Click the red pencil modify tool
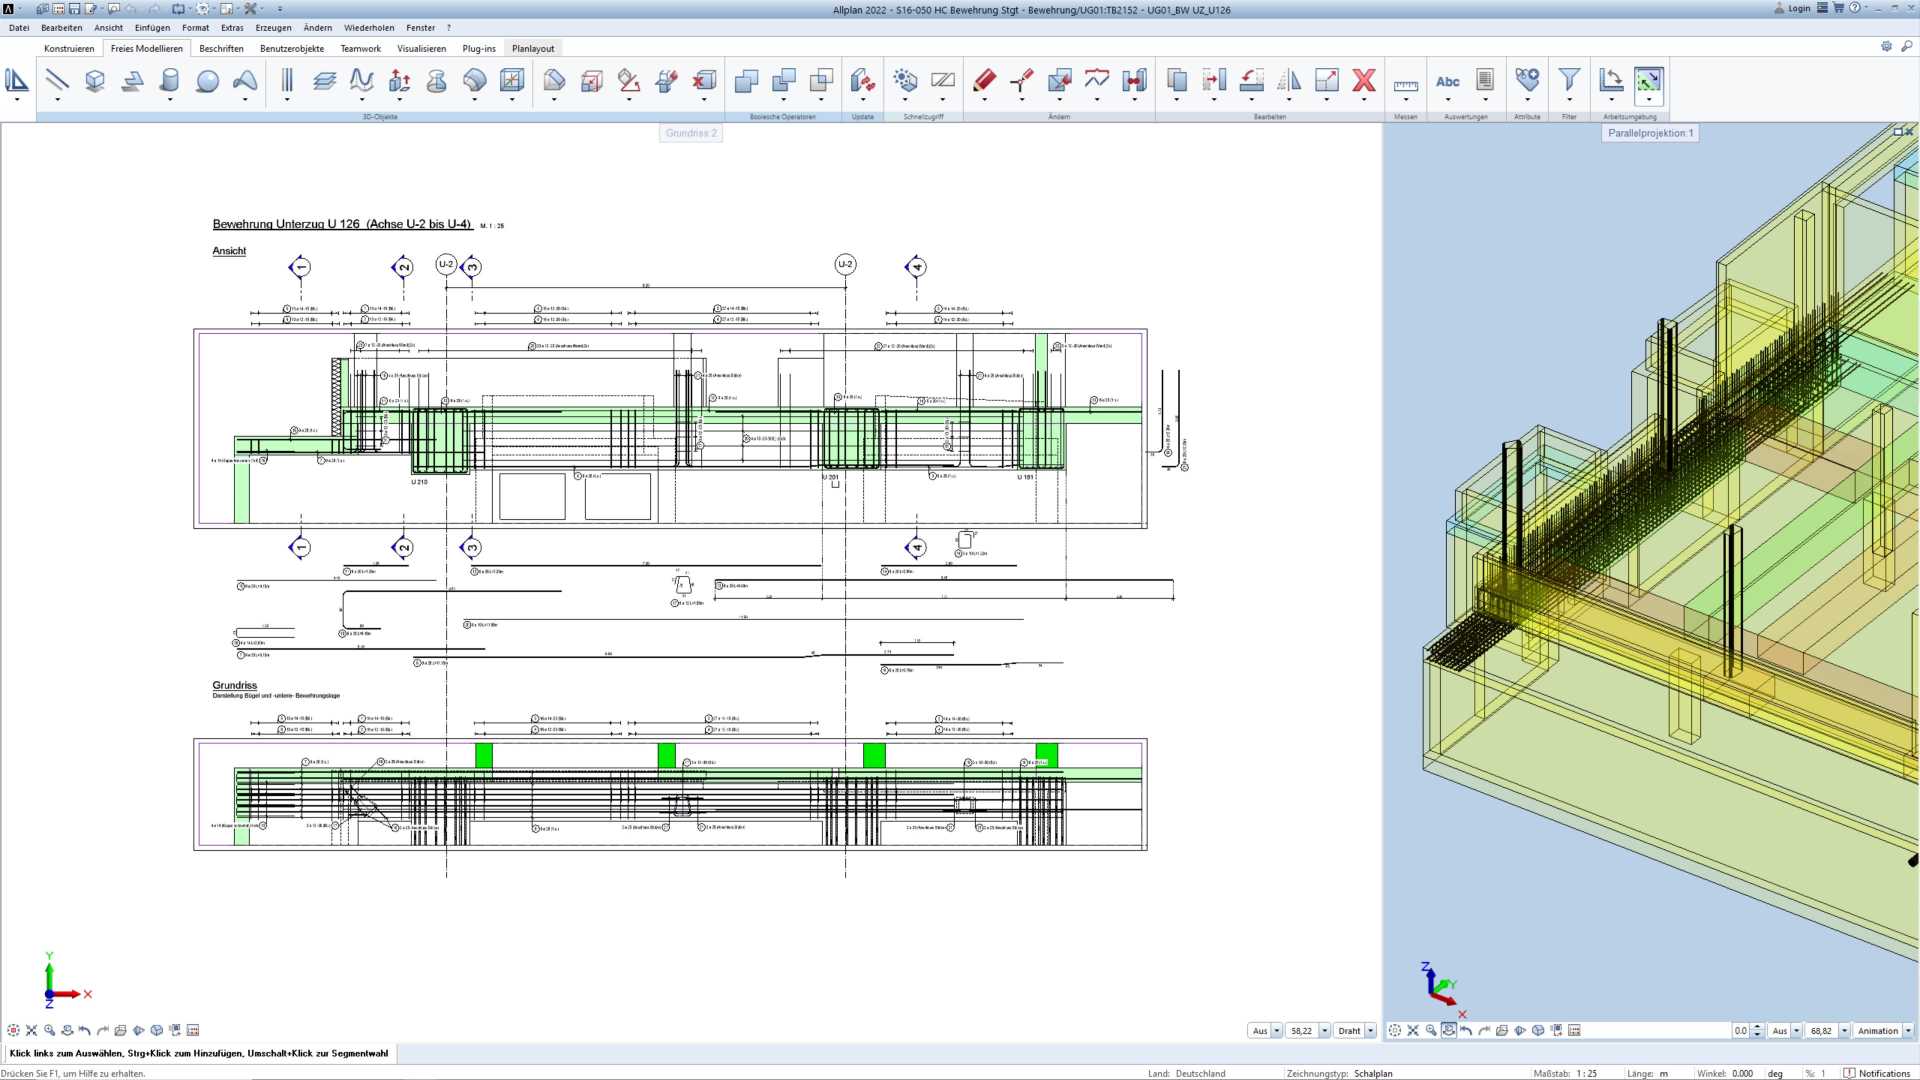The width and height of the screenshot is (1920, 1080). (984, 81)
